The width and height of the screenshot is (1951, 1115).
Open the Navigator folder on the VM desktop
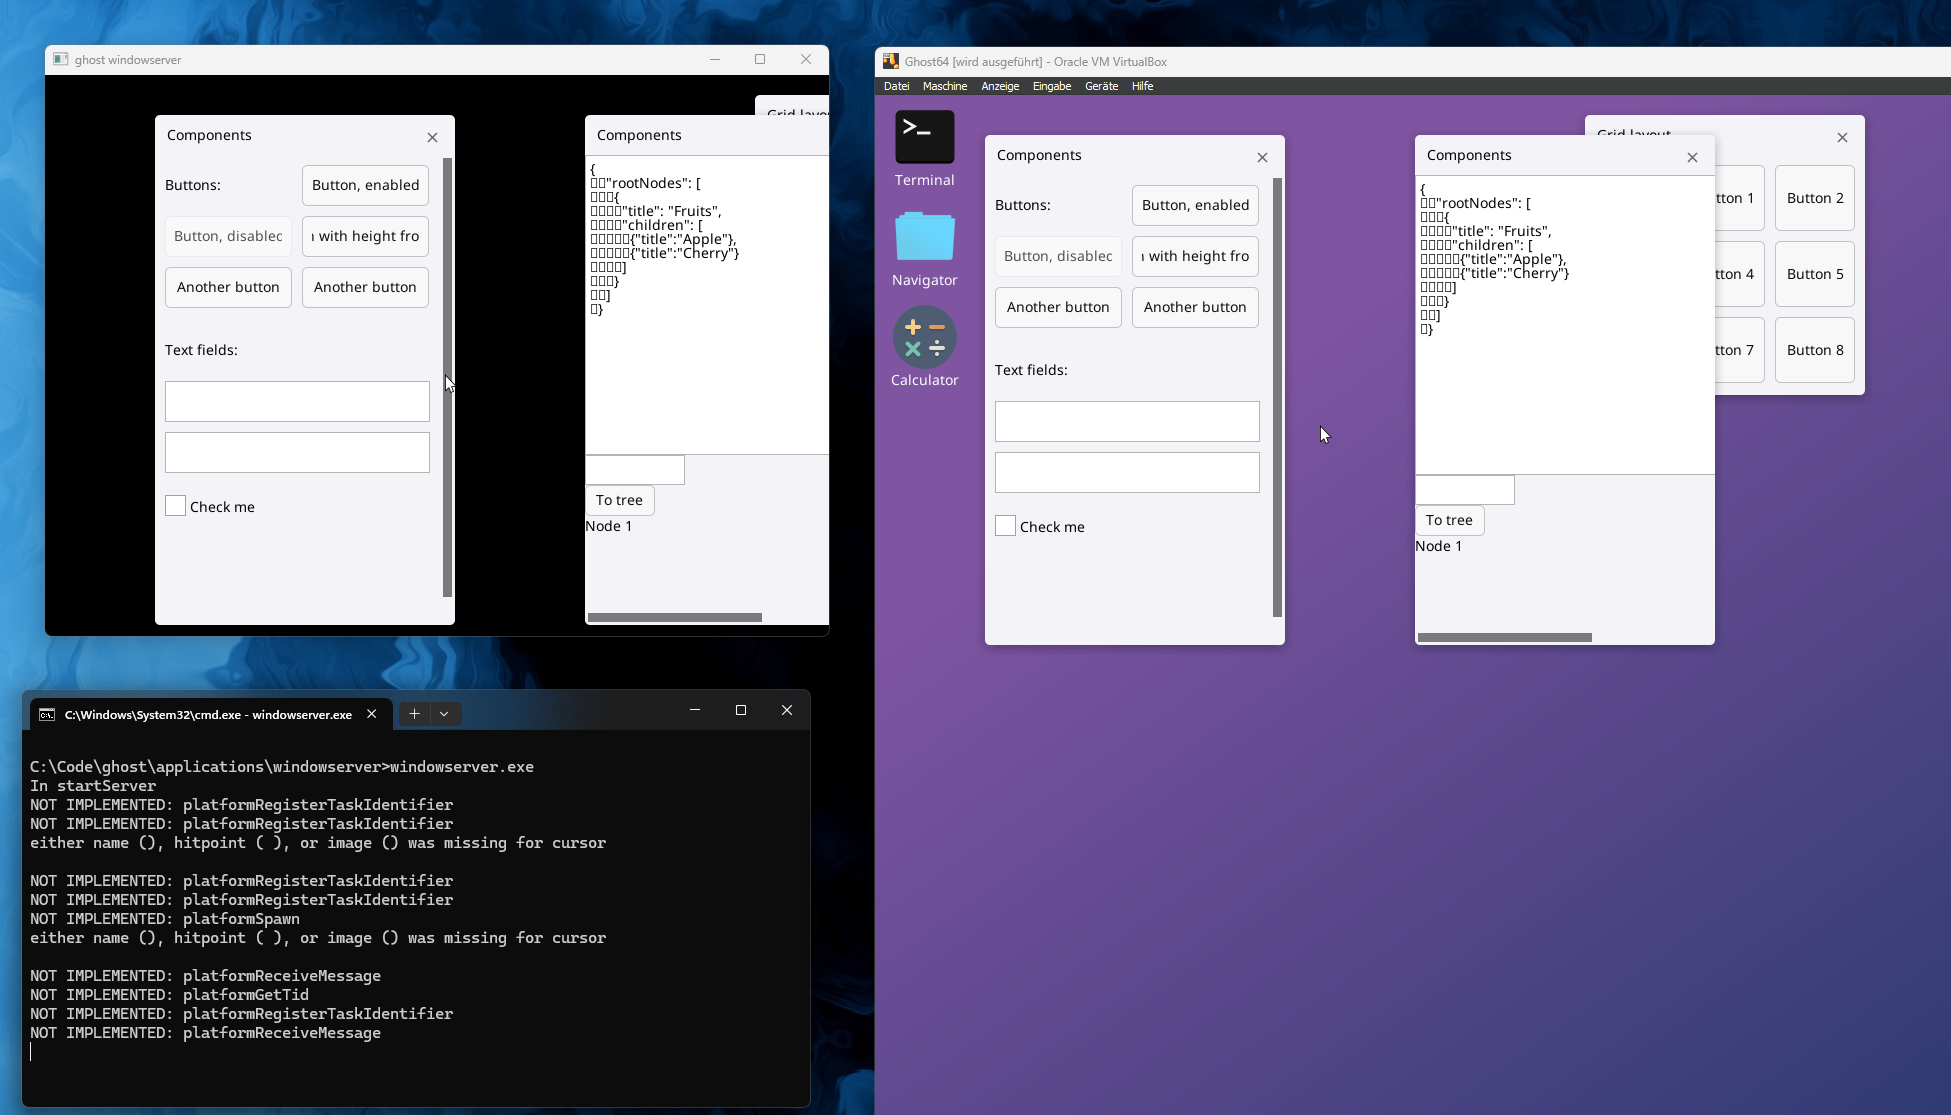tap(923, 237)
